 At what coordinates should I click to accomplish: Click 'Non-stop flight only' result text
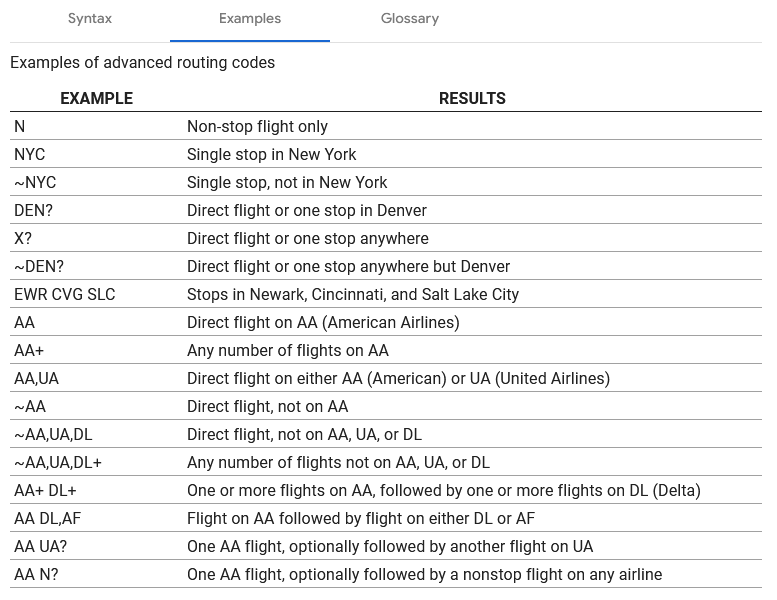pos(257,126)
